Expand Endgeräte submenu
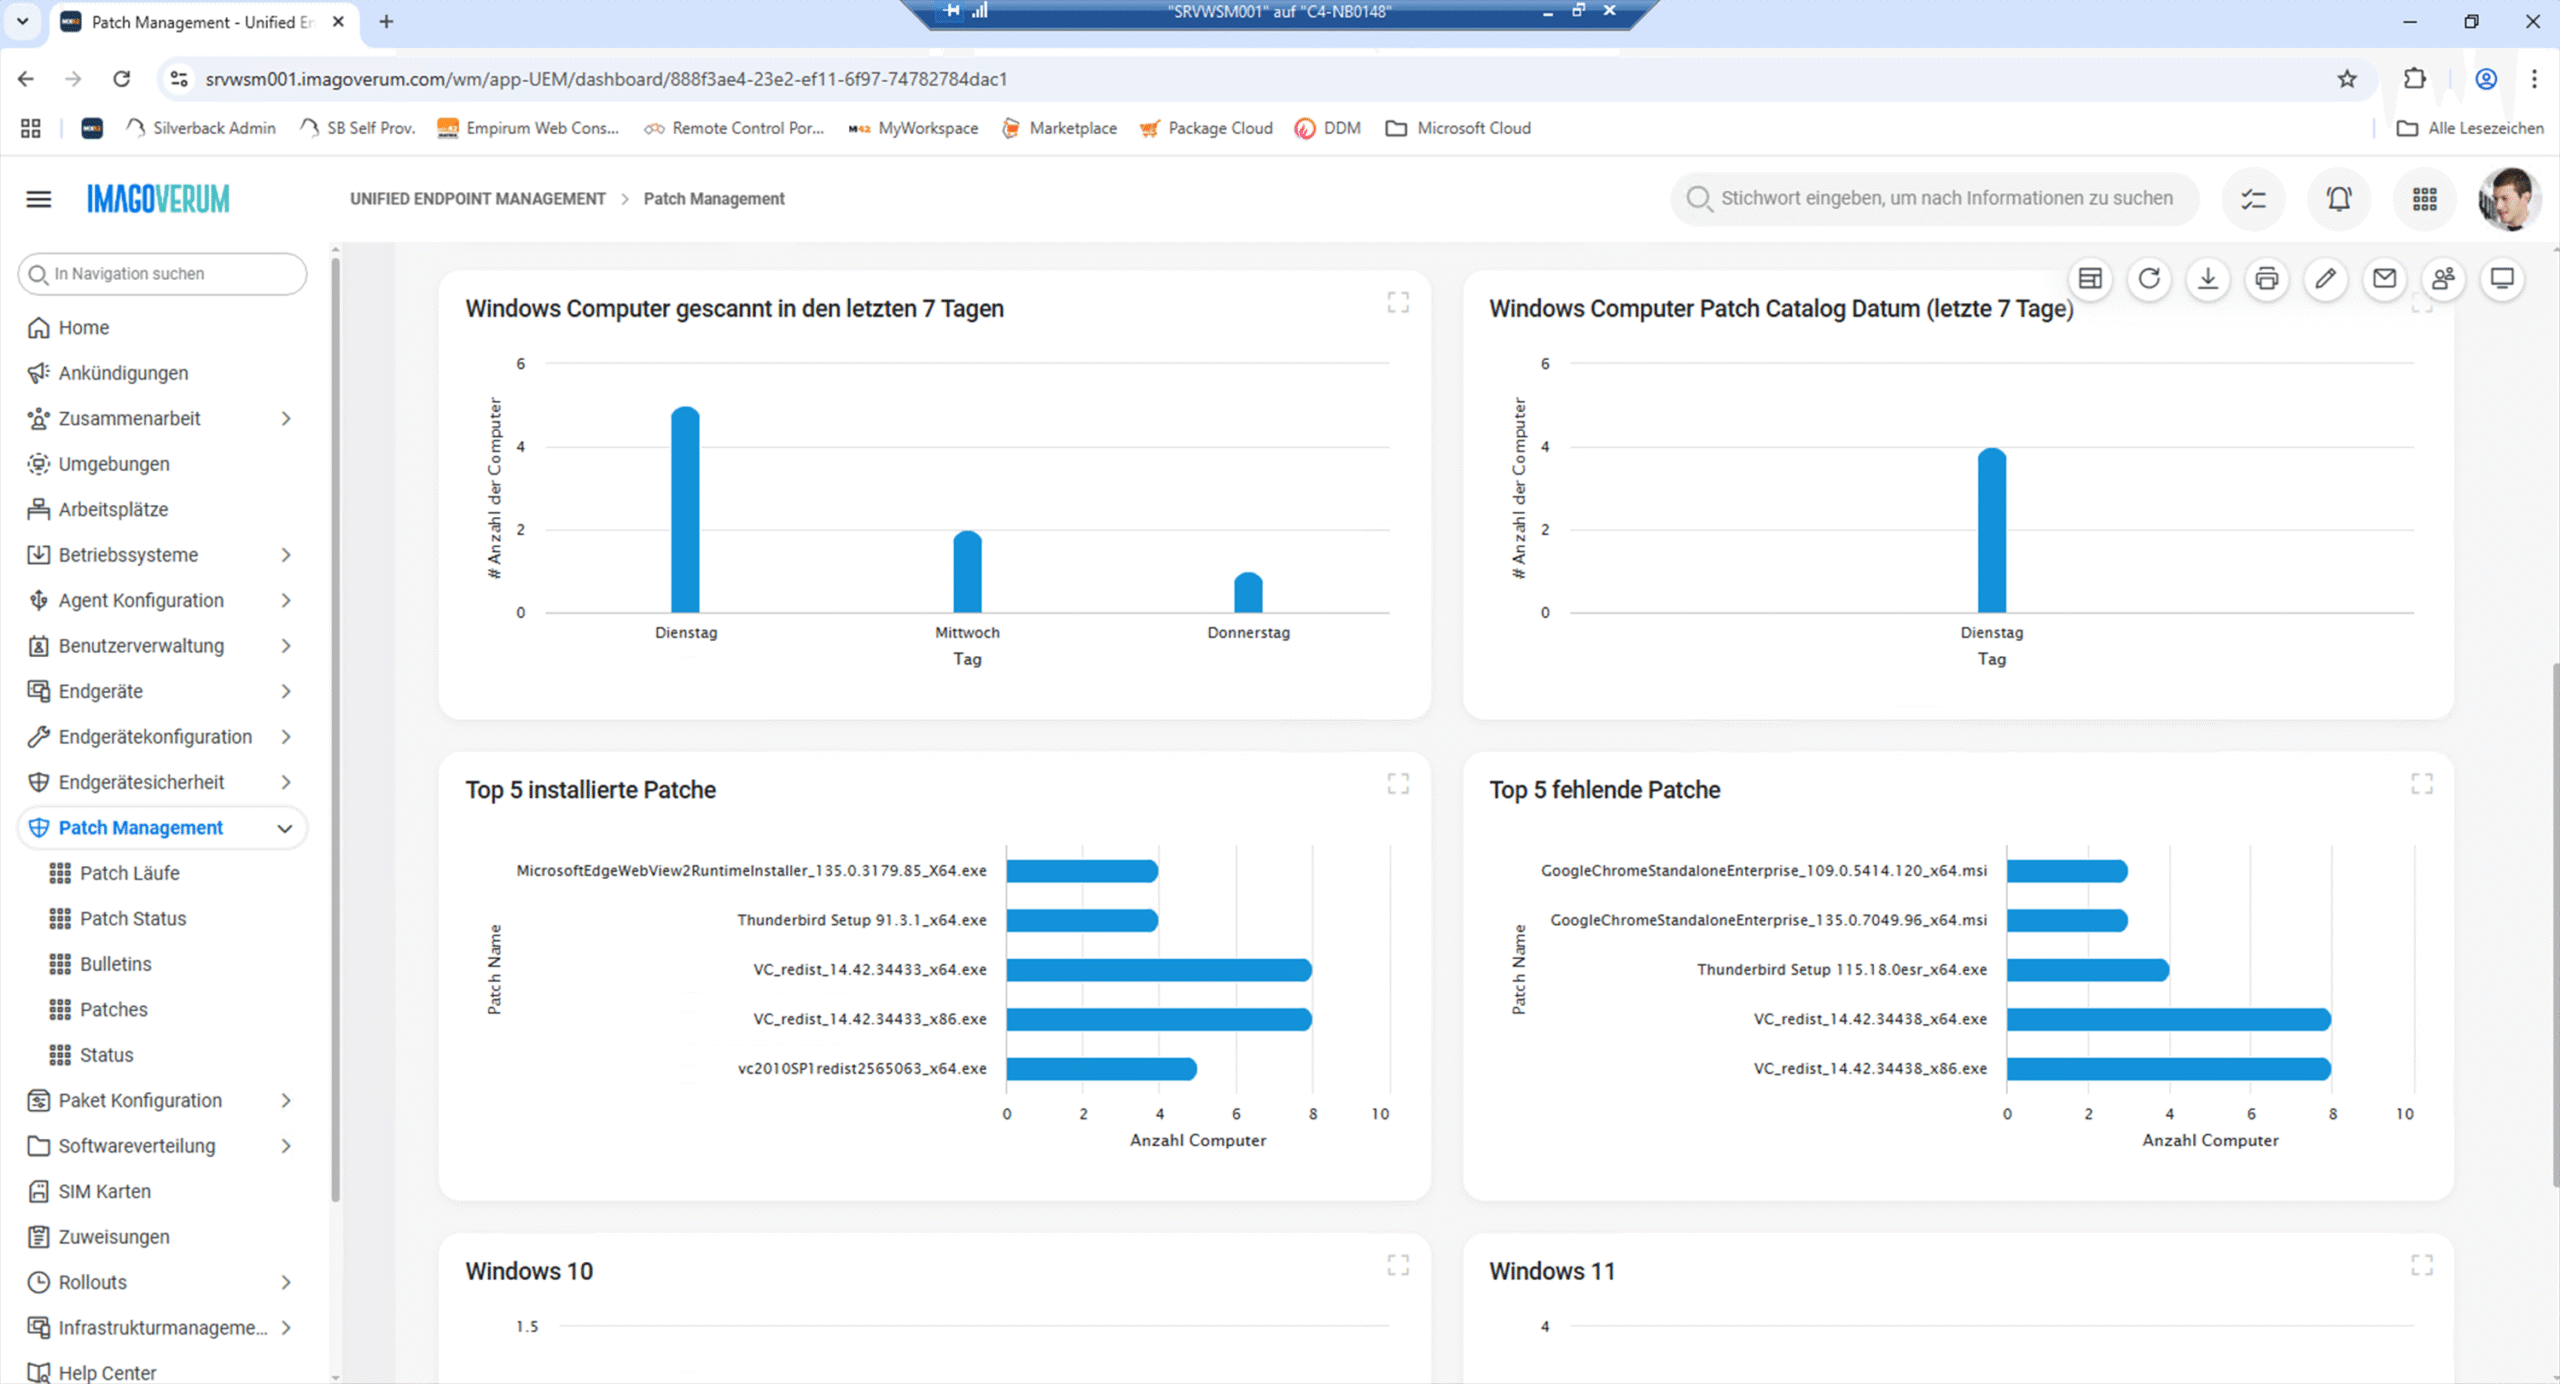2560x1384 pixels. click(x=285, y=691)
